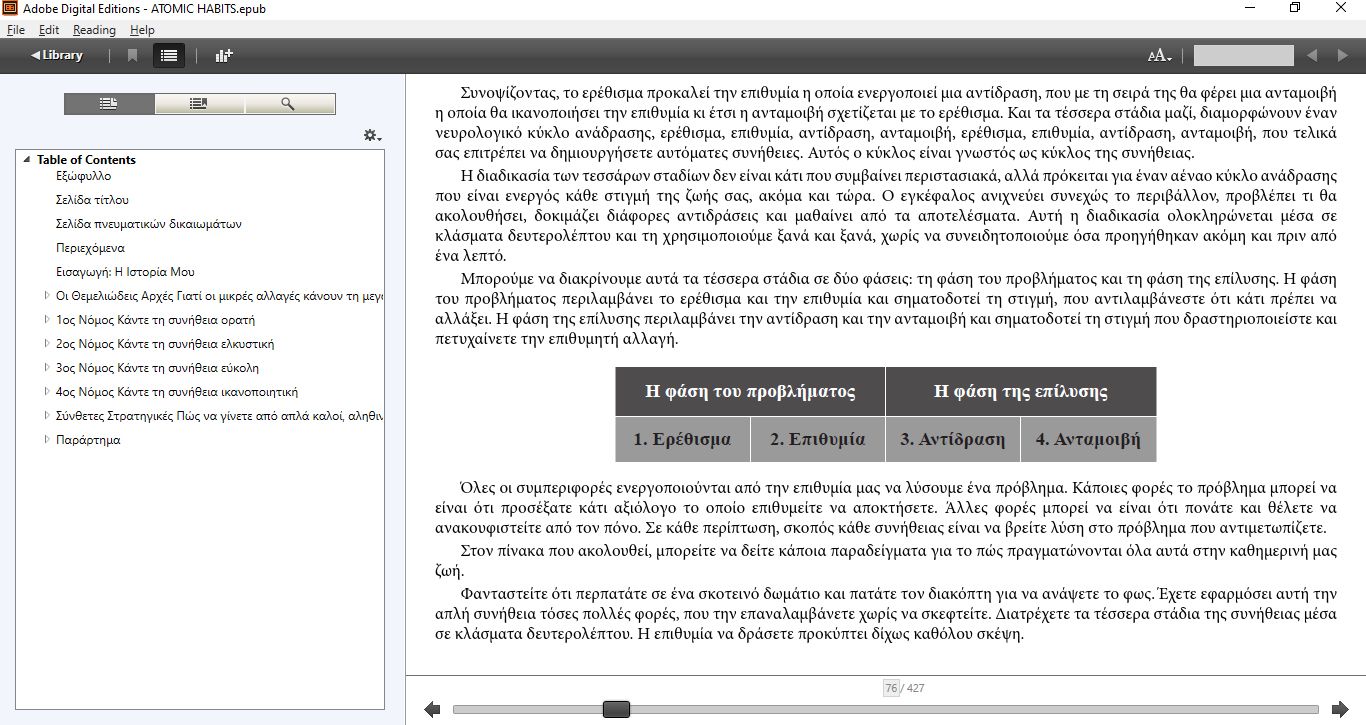Return to the Library view
Screen dimensions: 1366x725
(57, 55)
